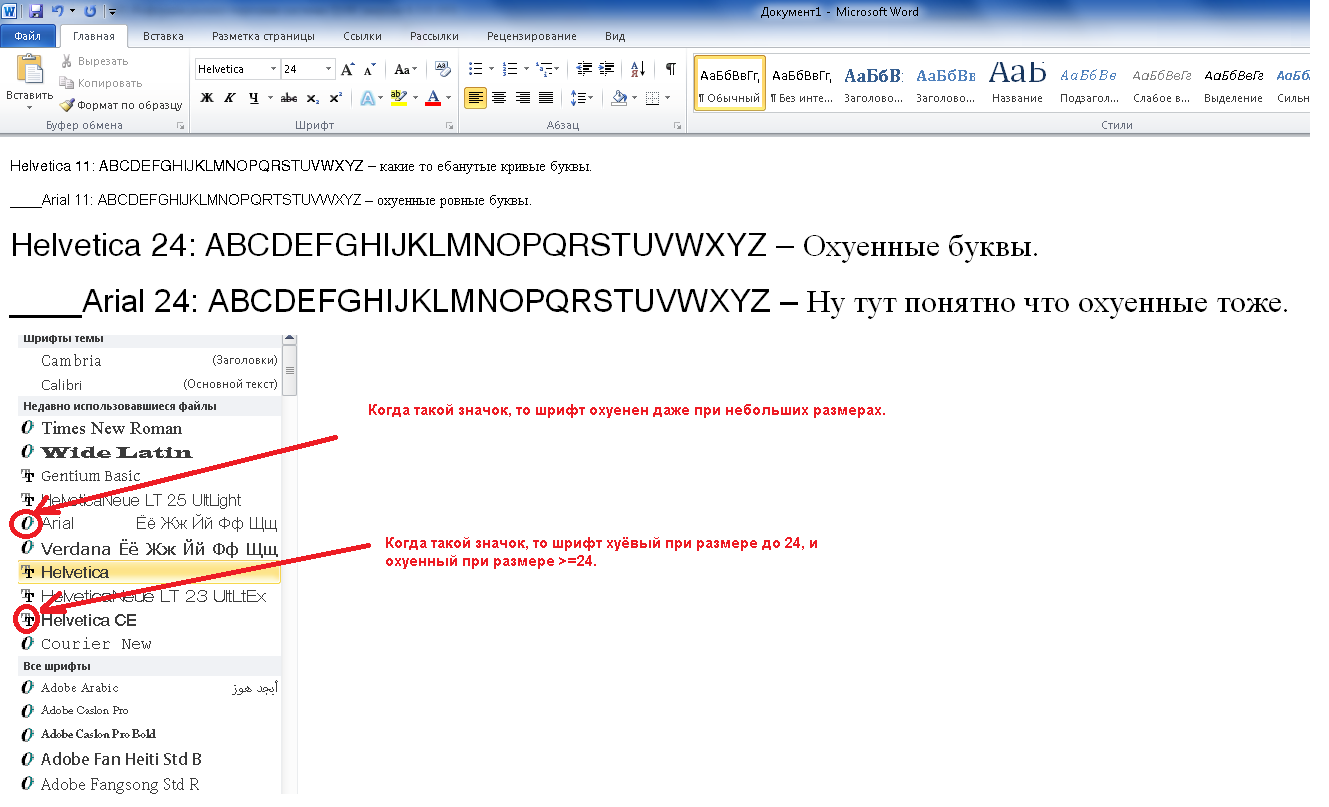Expand Paste (Вставить) options arrow
This screenshot has height=807, width=1329.
(x=29, y=107)
